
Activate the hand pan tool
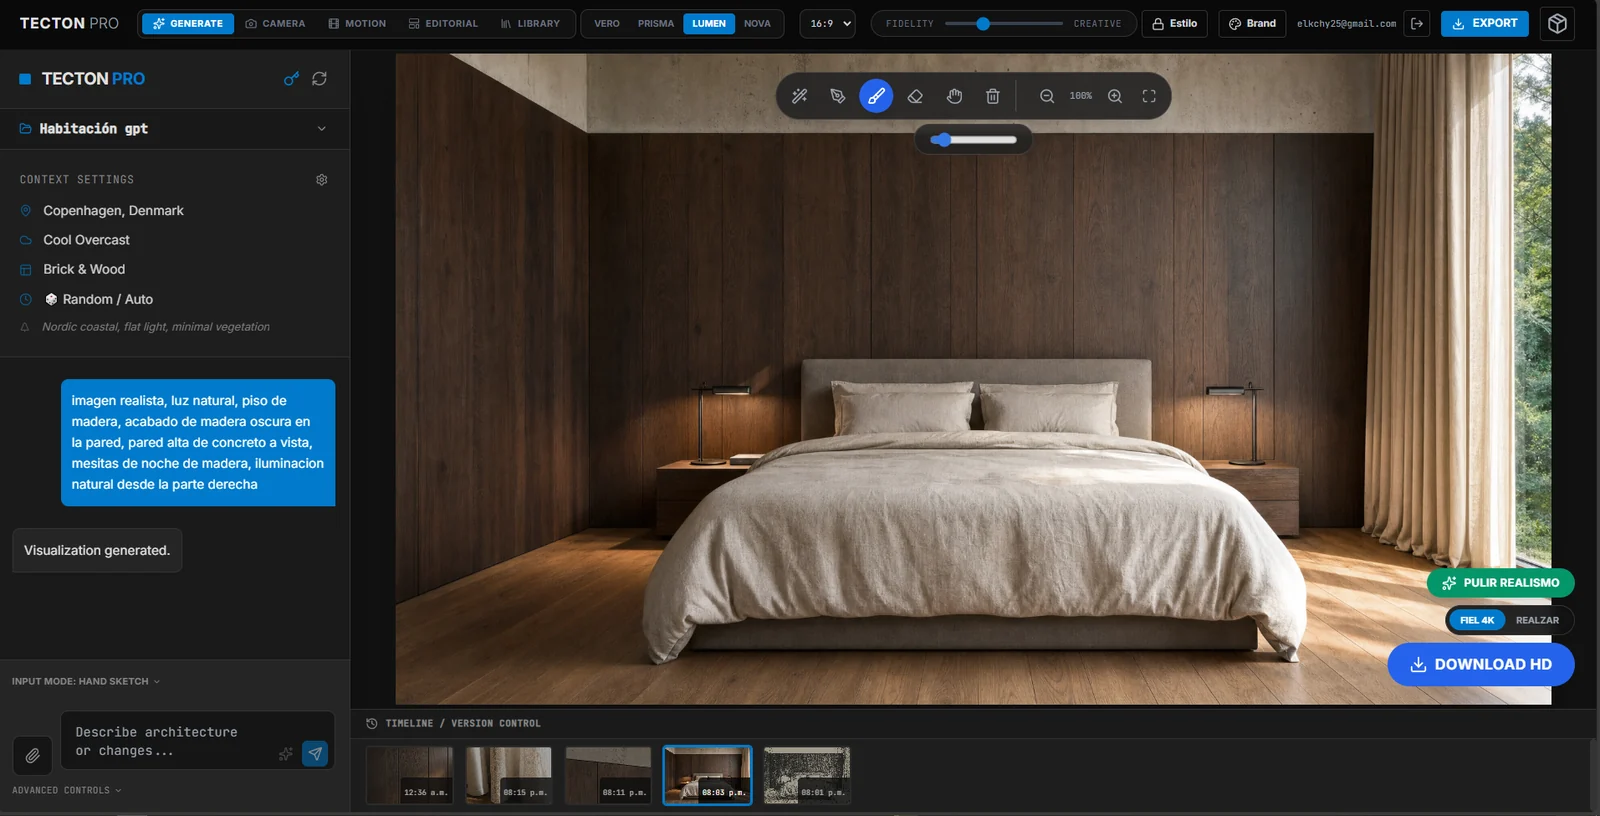[x=954, y=96]
